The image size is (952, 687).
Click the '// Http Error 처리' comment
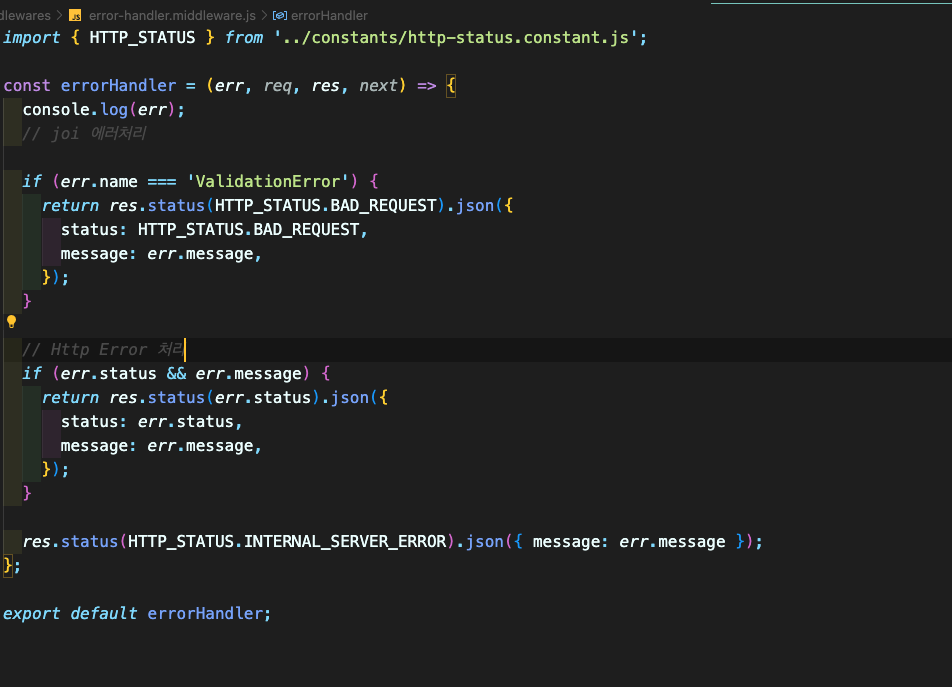[103, 350]
